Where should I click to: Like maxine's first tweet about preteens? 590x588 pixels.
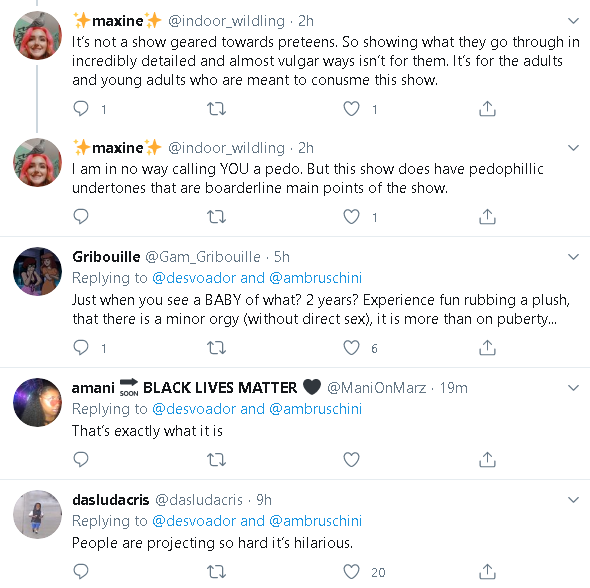351,108
